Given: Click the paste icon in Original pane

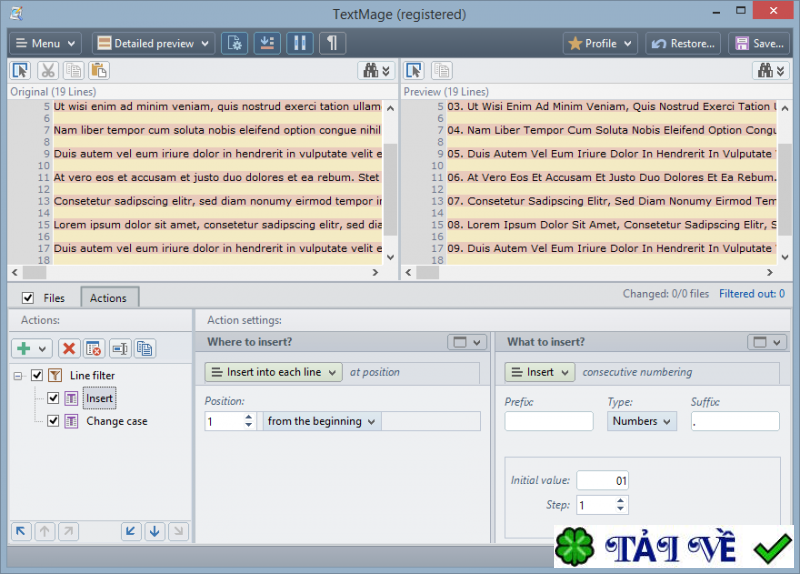Looking at the screenshot, I should click(x=99, y=70).
